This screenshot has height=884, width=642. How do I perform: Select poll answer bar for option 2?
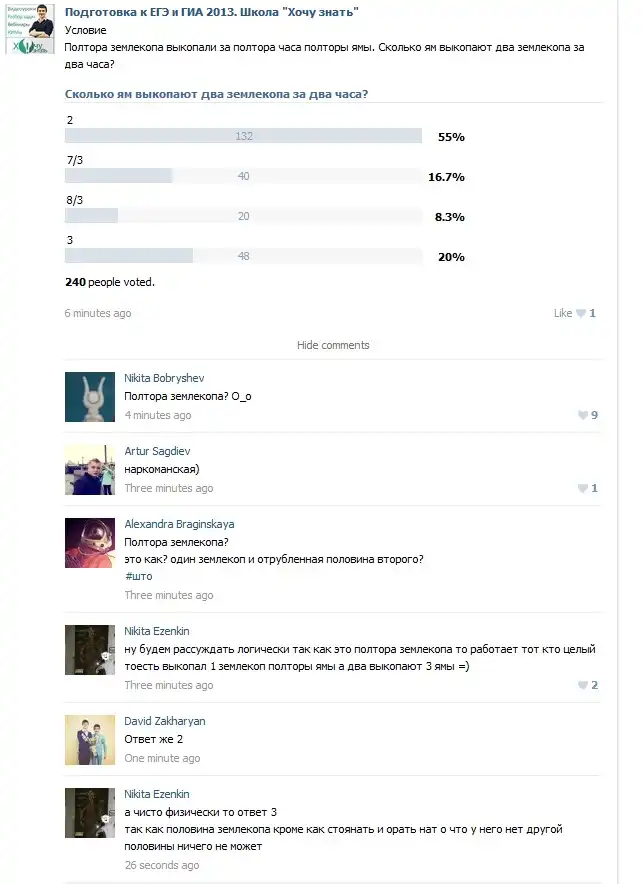243,136
